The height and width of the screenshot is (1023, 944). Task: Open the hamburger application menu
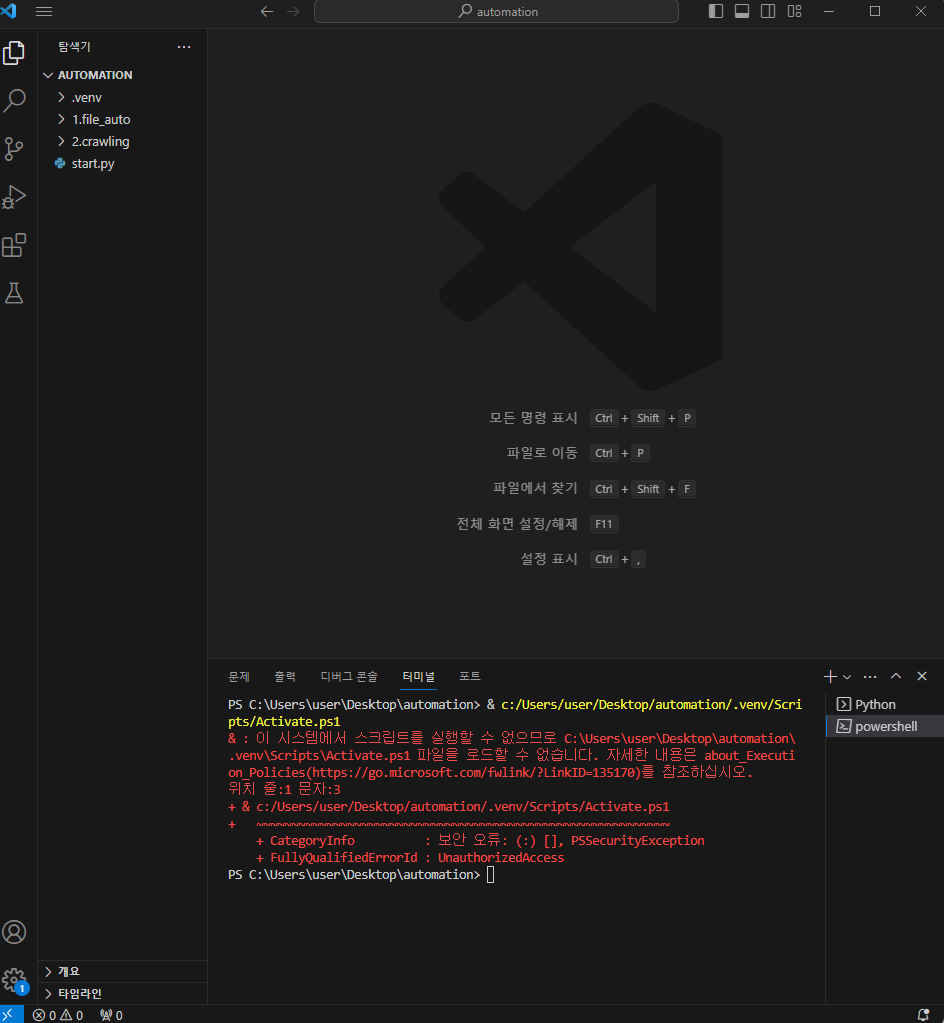tap(44, 11)
